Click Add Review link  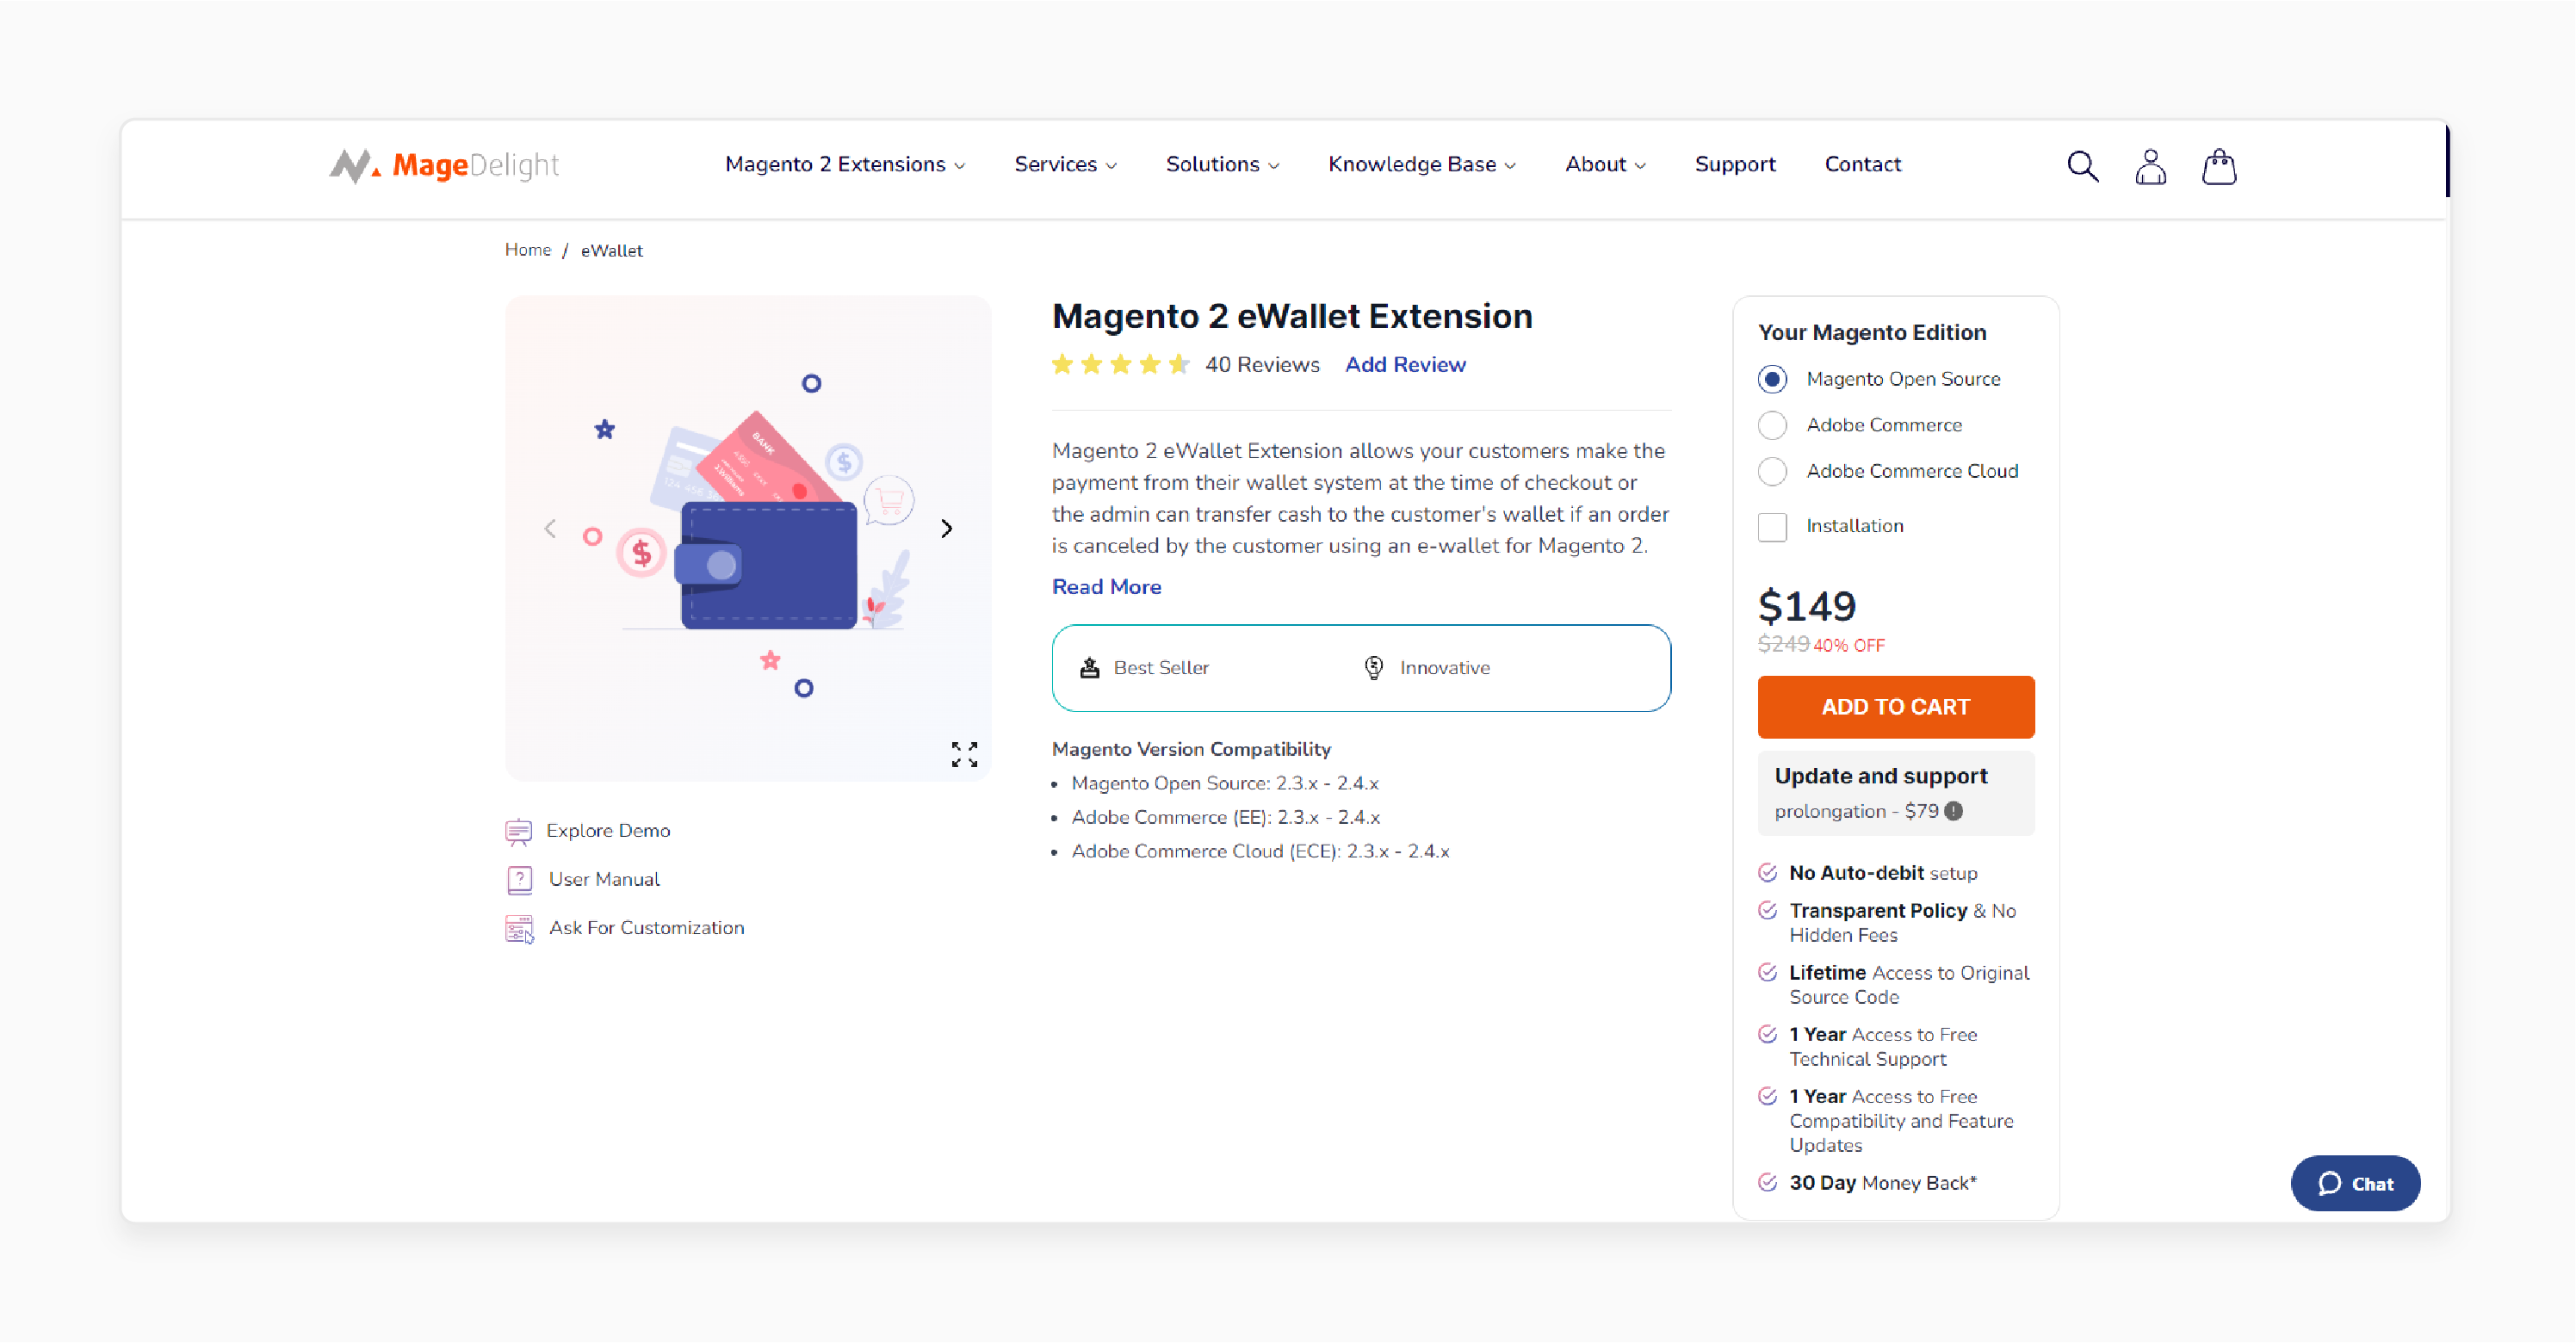pyautogui.click(x=1405, y=365)
